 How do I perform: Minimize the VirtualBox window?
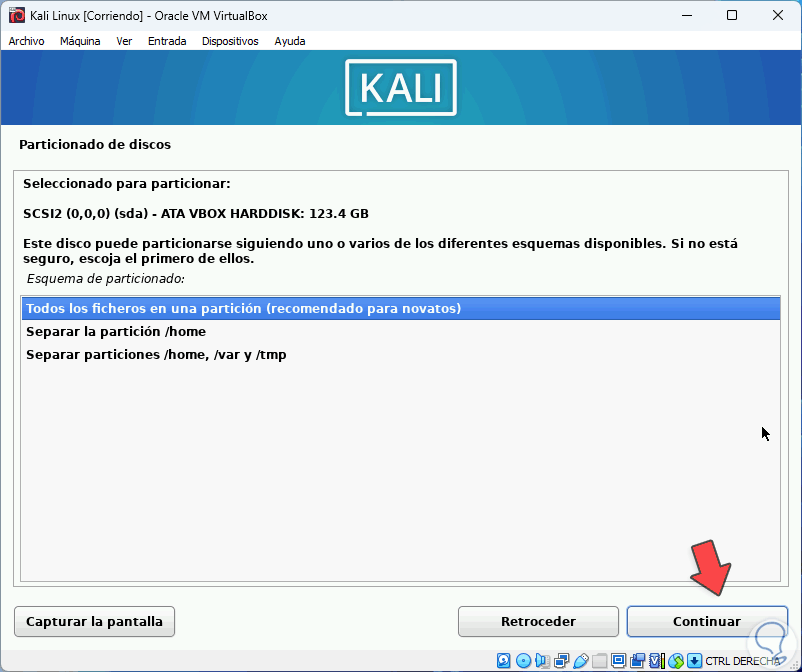point(687,15)
